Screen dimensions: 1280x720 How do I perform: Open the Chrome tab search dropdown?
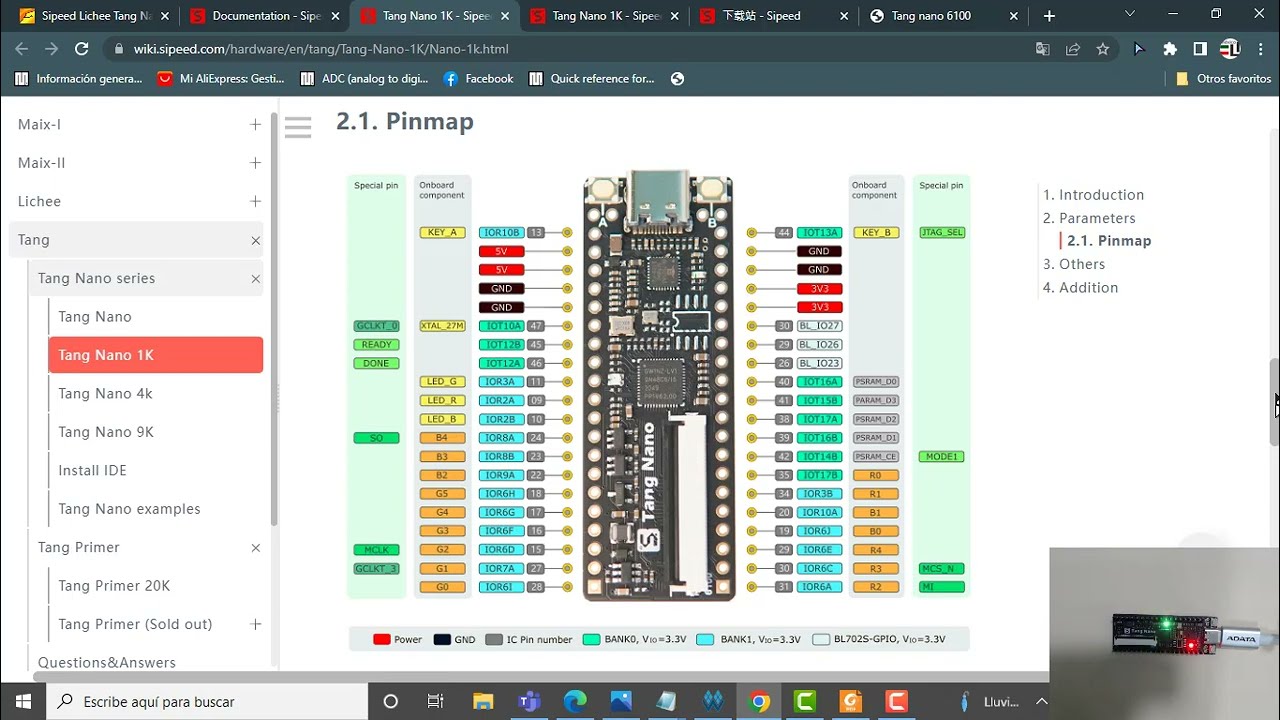coord(1131,15)
